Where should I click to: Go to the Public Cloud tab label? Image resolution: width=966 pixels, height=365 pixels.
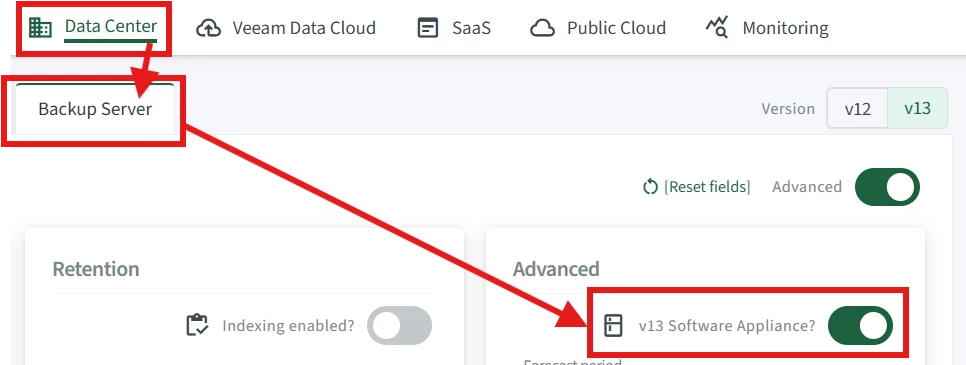click(x=616, y=28)
